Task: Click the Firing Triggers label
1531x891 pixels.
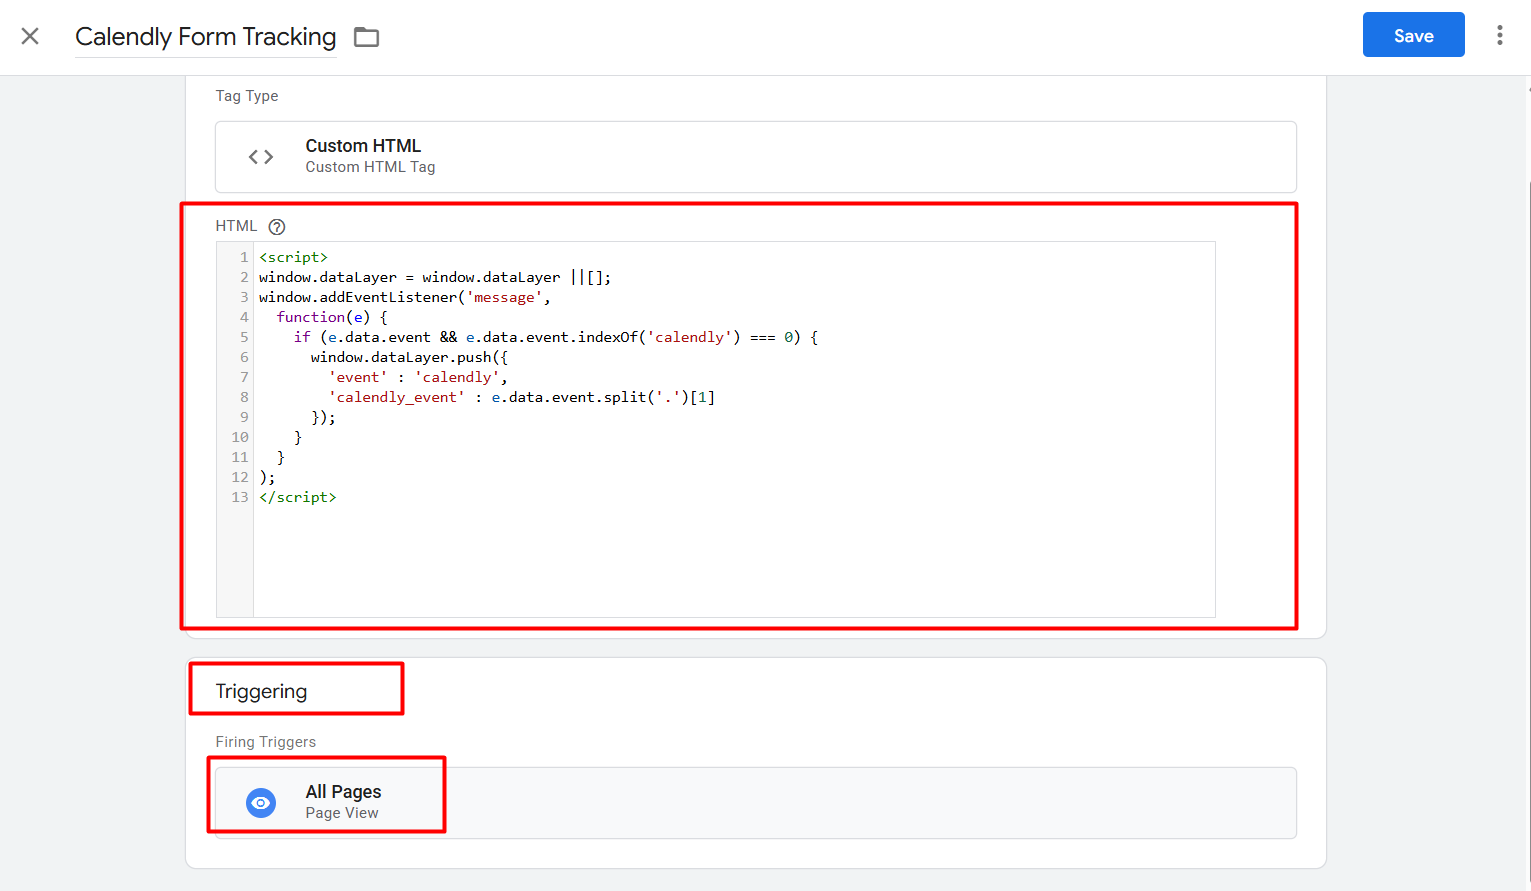Action: tap(266, 742)
